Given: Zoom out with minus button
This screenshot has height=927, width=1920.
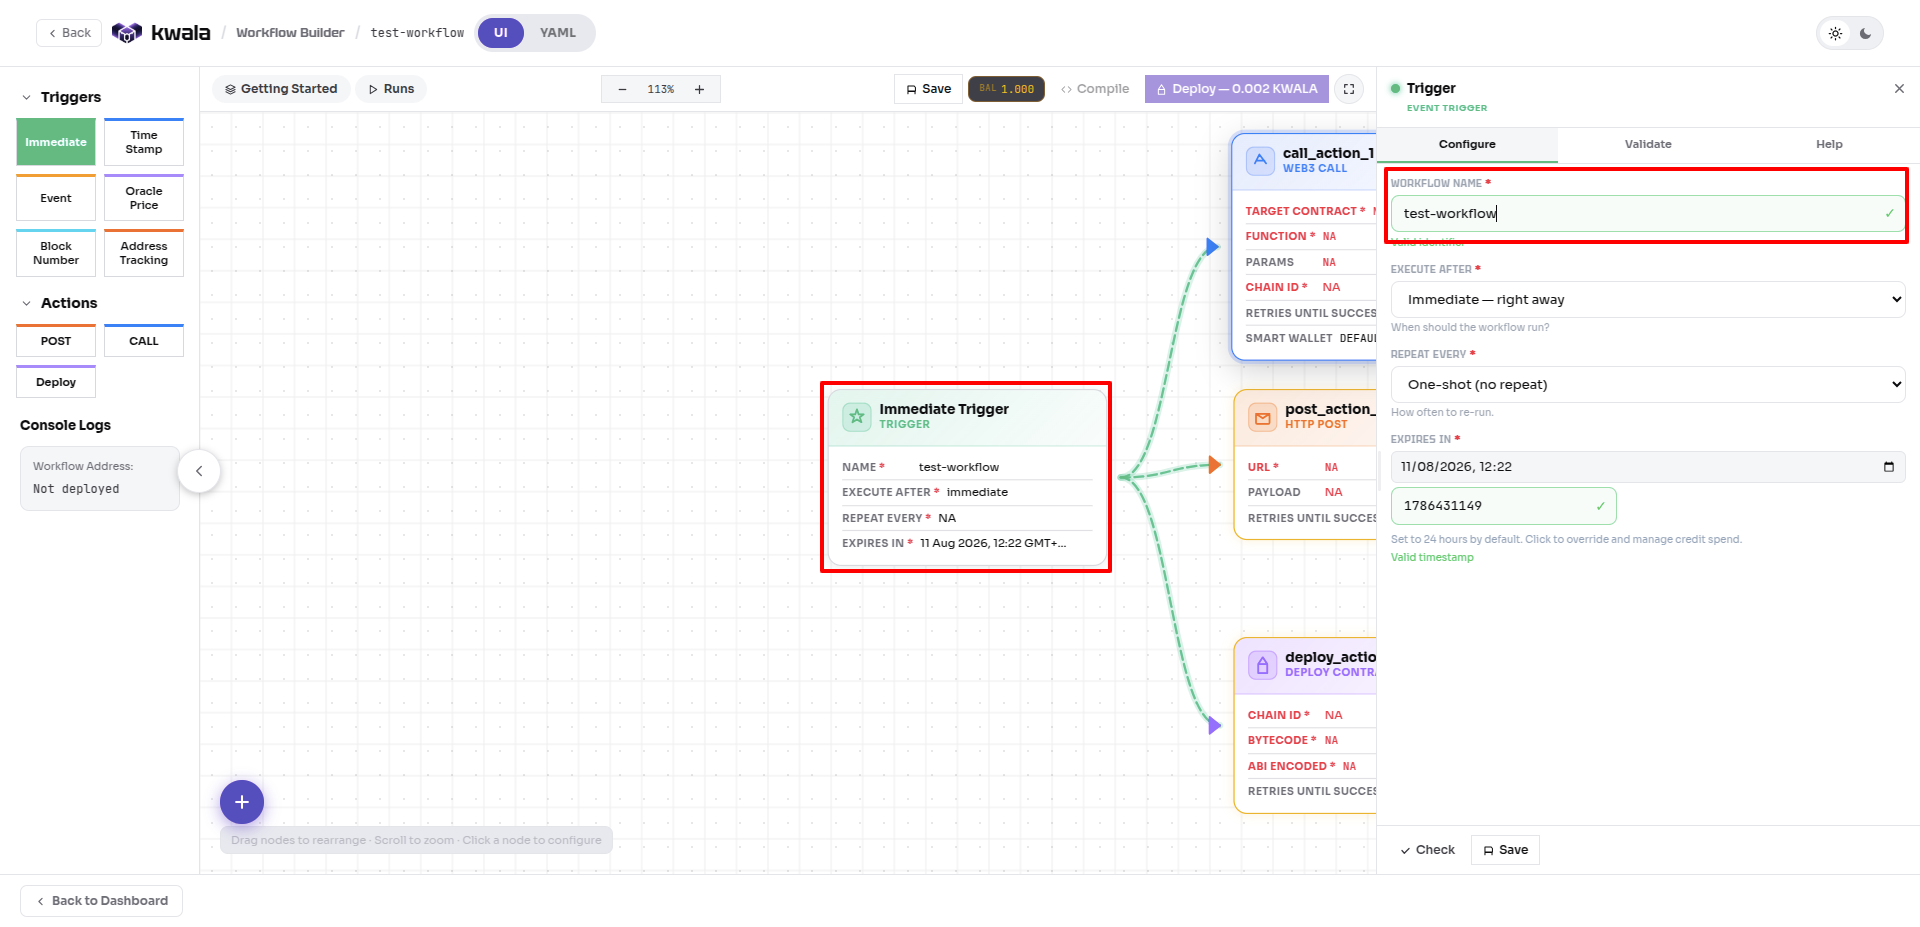Looking at the screenshot, I should point(622,89).
